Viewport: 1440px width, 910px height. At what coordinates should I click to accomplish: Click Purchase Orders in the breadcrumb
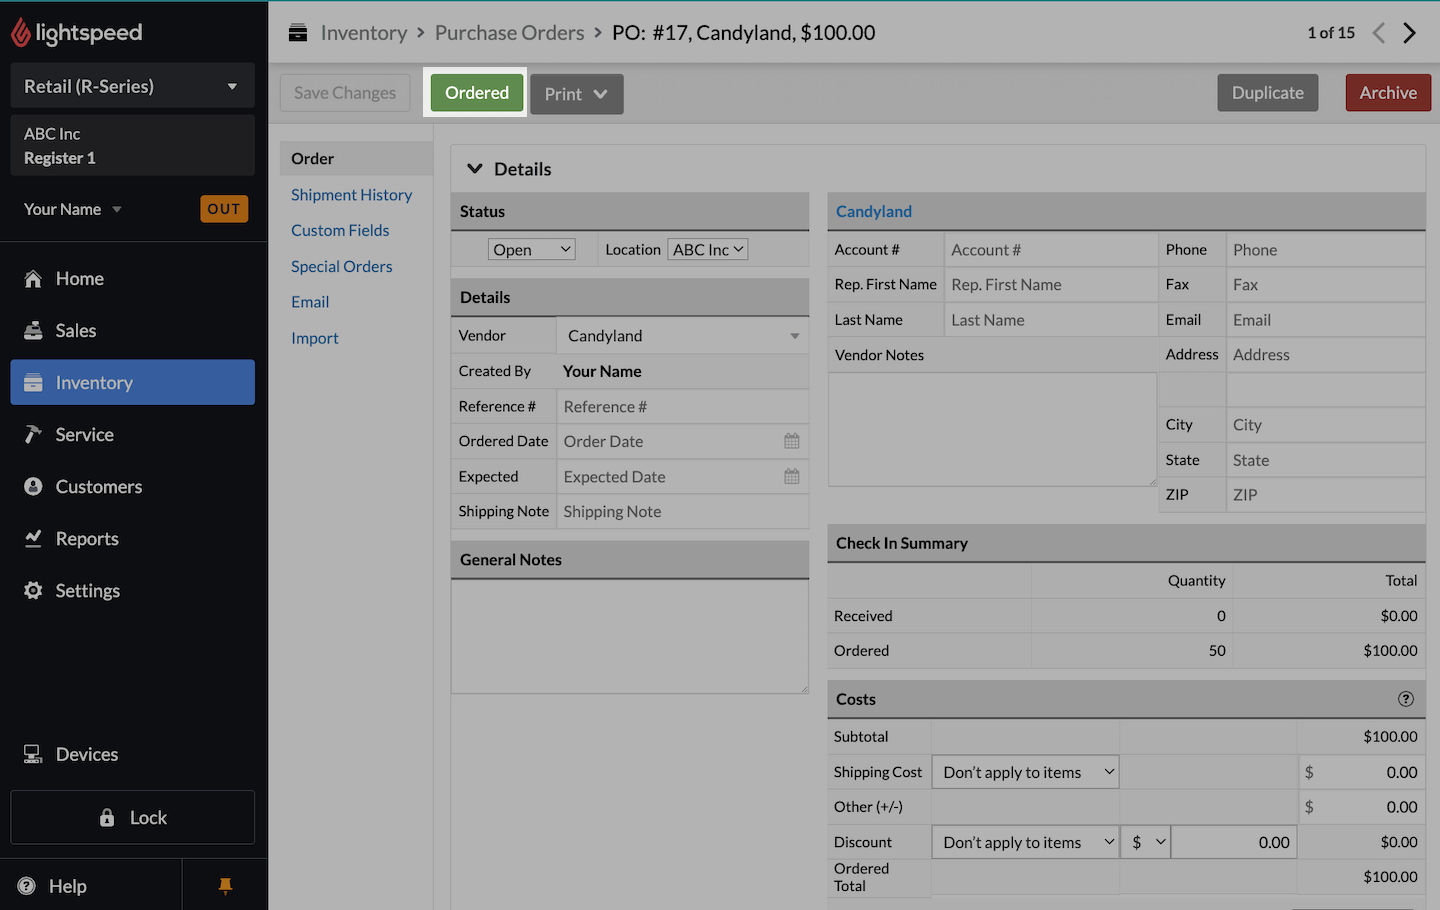[509, 33]
